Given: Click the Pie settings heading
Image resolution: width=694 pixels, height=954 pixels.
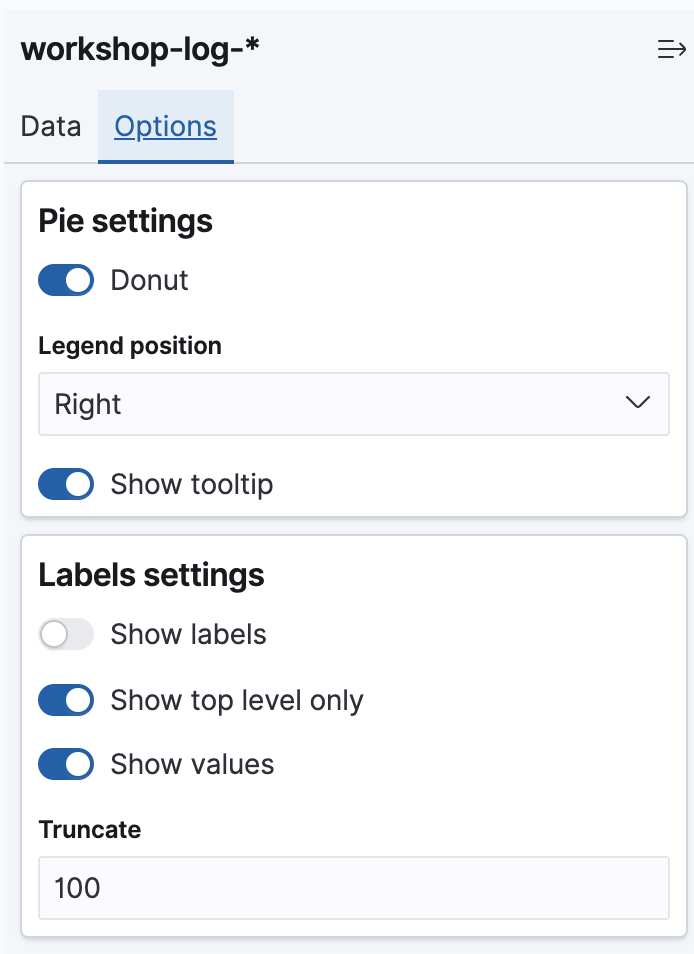Looking at the screenshot, I should 125,221.
